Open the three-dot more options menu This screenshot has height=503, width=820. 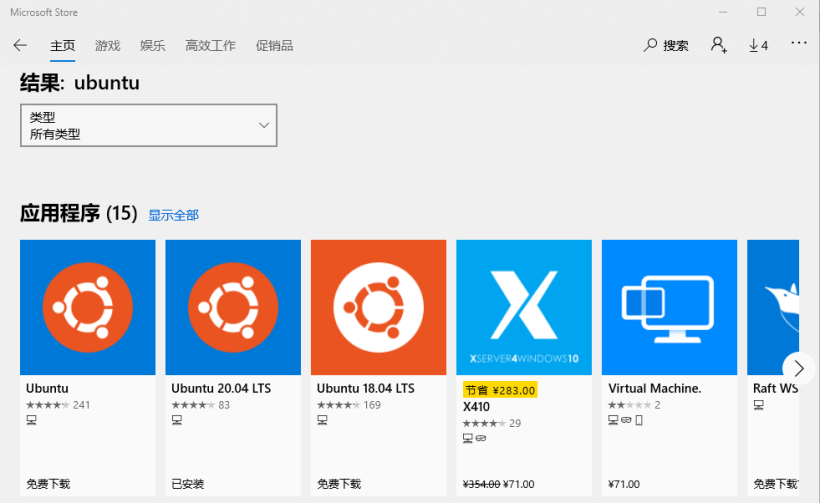[798, 44]
